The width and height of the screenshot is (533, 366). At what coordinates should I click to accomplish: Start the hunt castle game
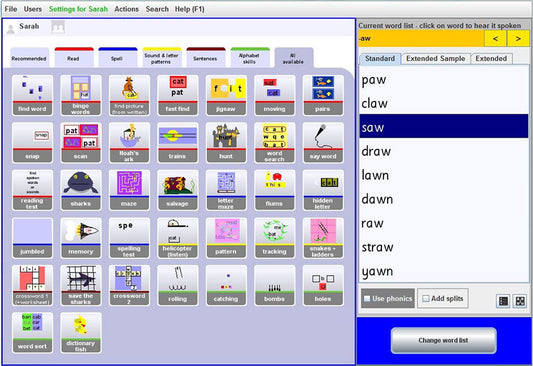tap(226, 143)
